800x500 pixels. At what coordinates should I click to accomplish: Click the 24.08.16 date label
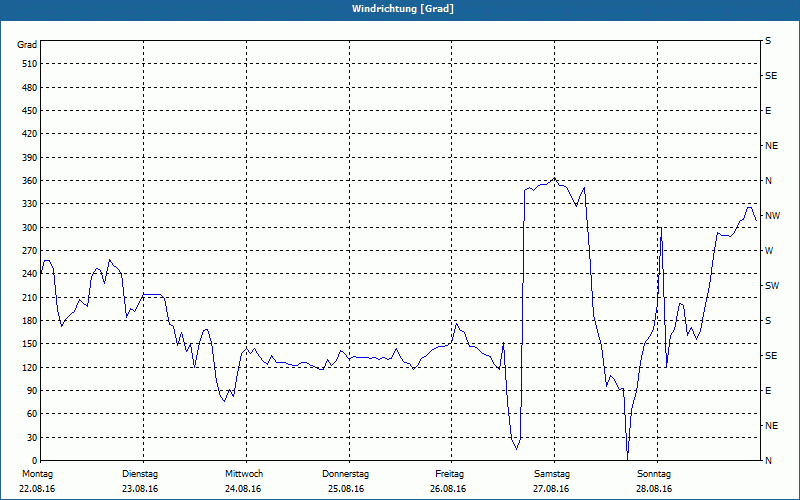[243, 489]
